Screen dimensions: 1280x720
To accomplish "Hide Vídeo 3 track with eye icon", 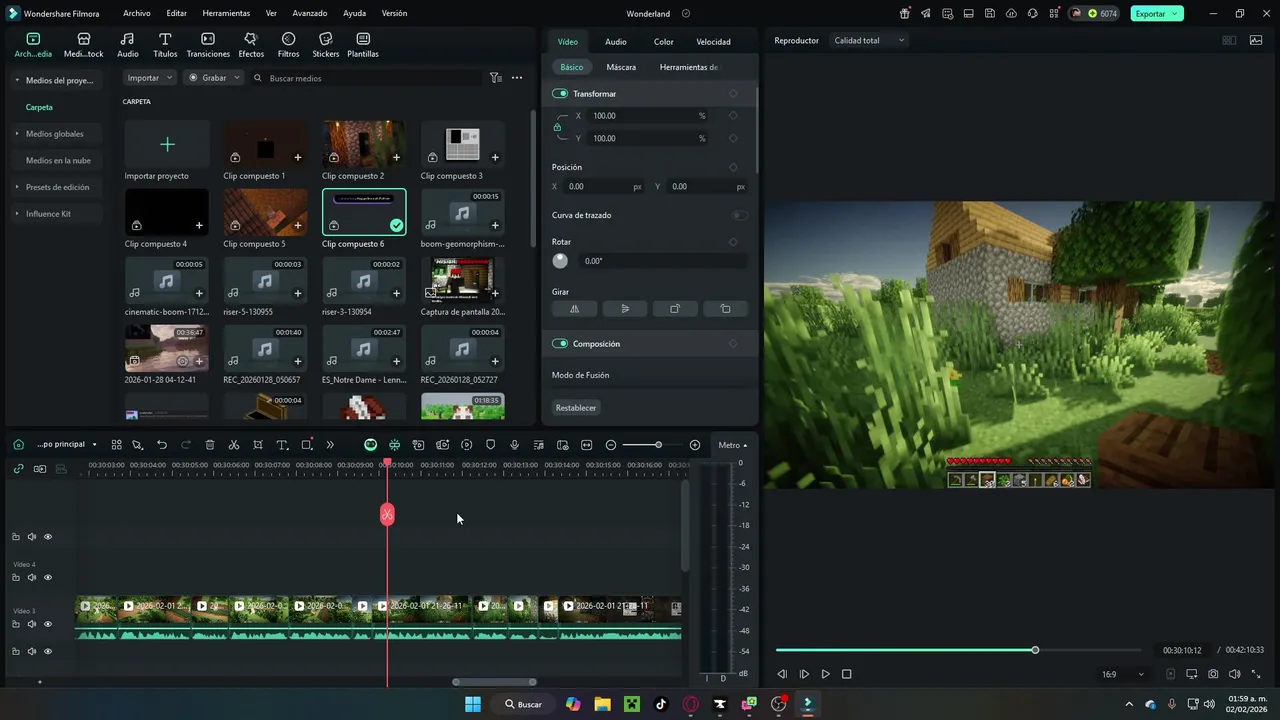I will 47,624.
